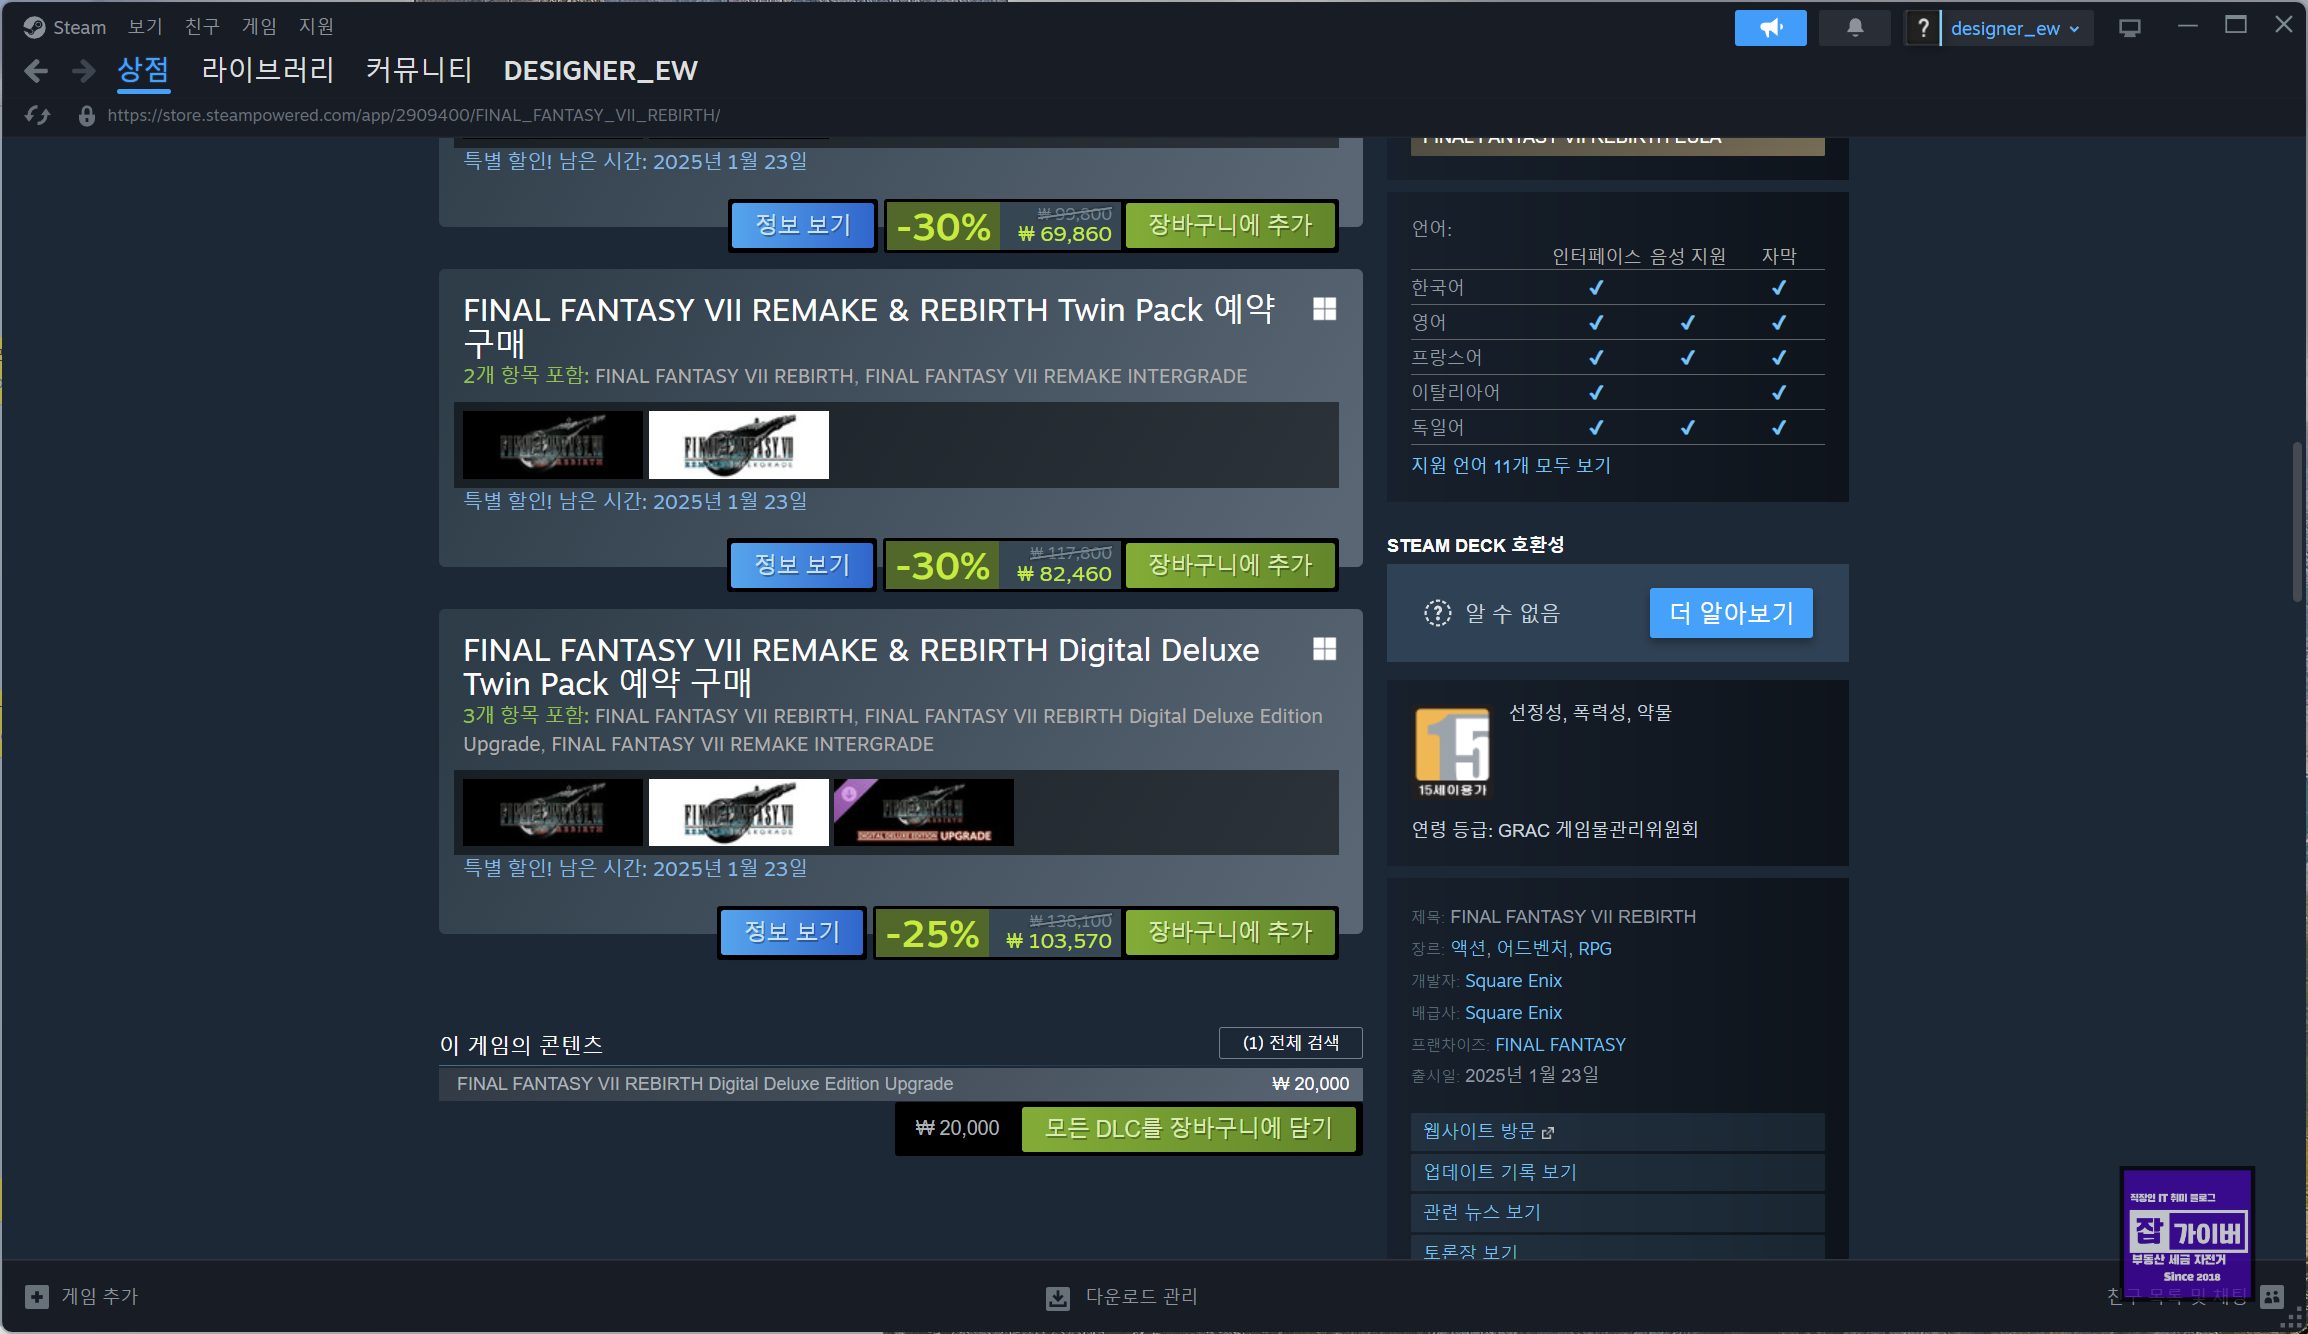
Task: Expand the designer_ew account dropdown
Action: (2014, 28)
